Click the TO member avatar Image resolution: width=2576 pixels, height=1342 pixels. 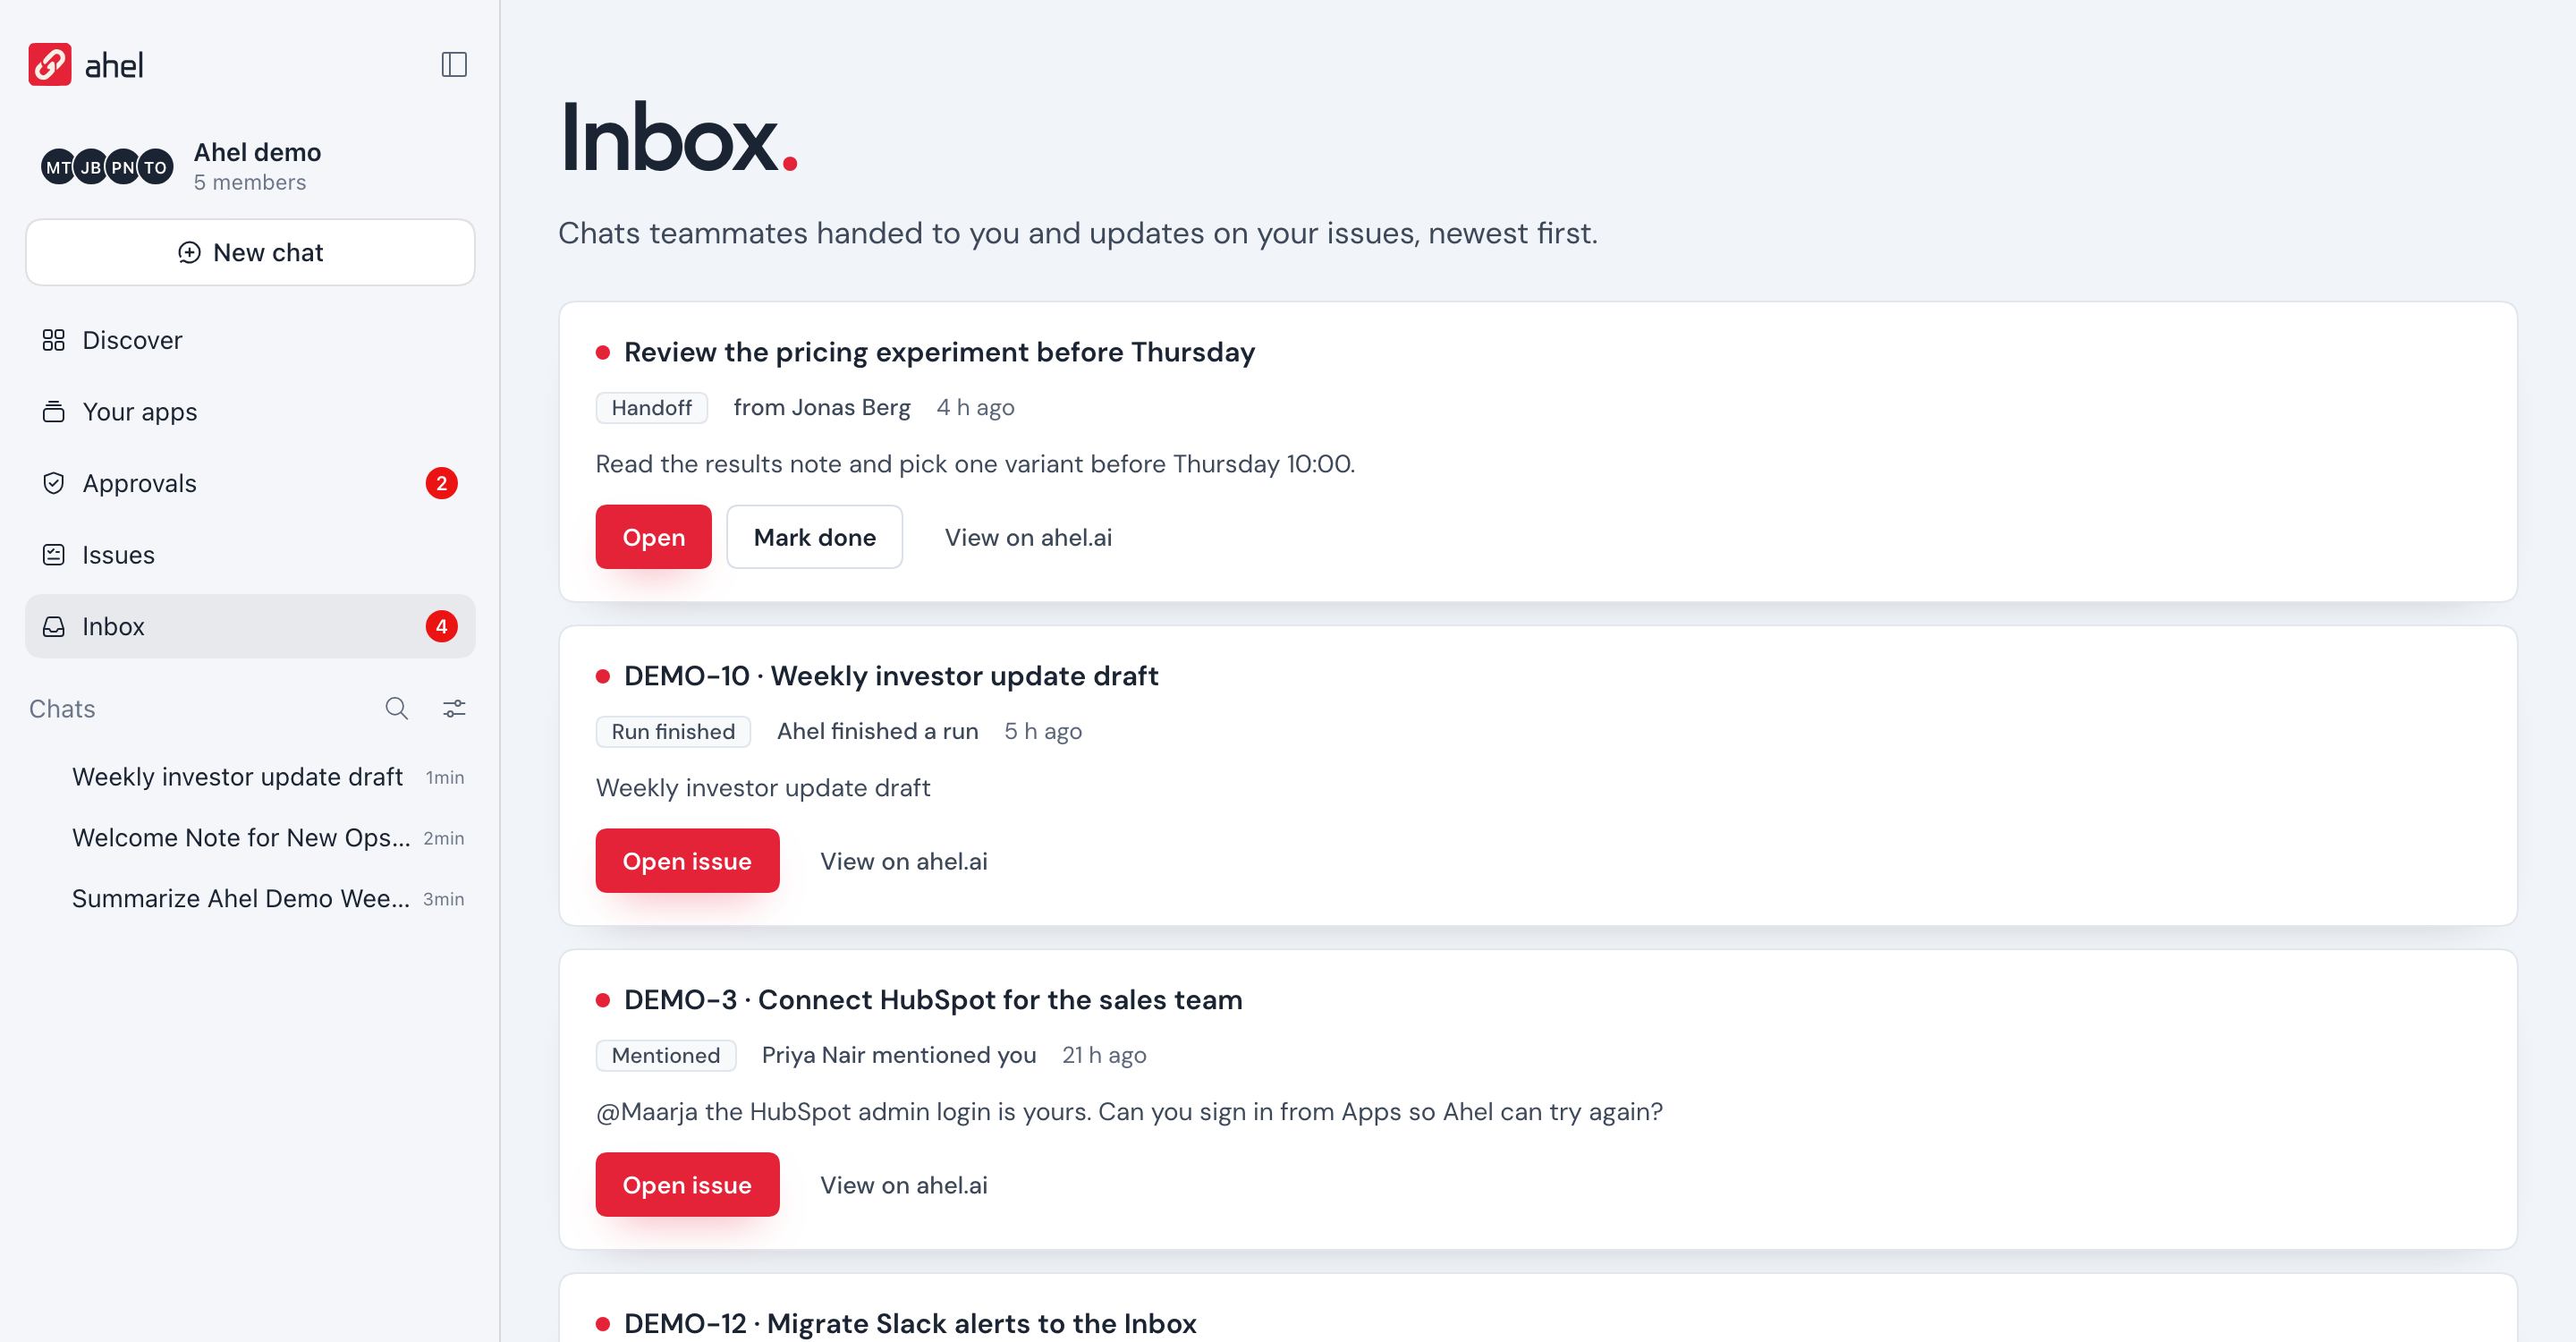155,167
